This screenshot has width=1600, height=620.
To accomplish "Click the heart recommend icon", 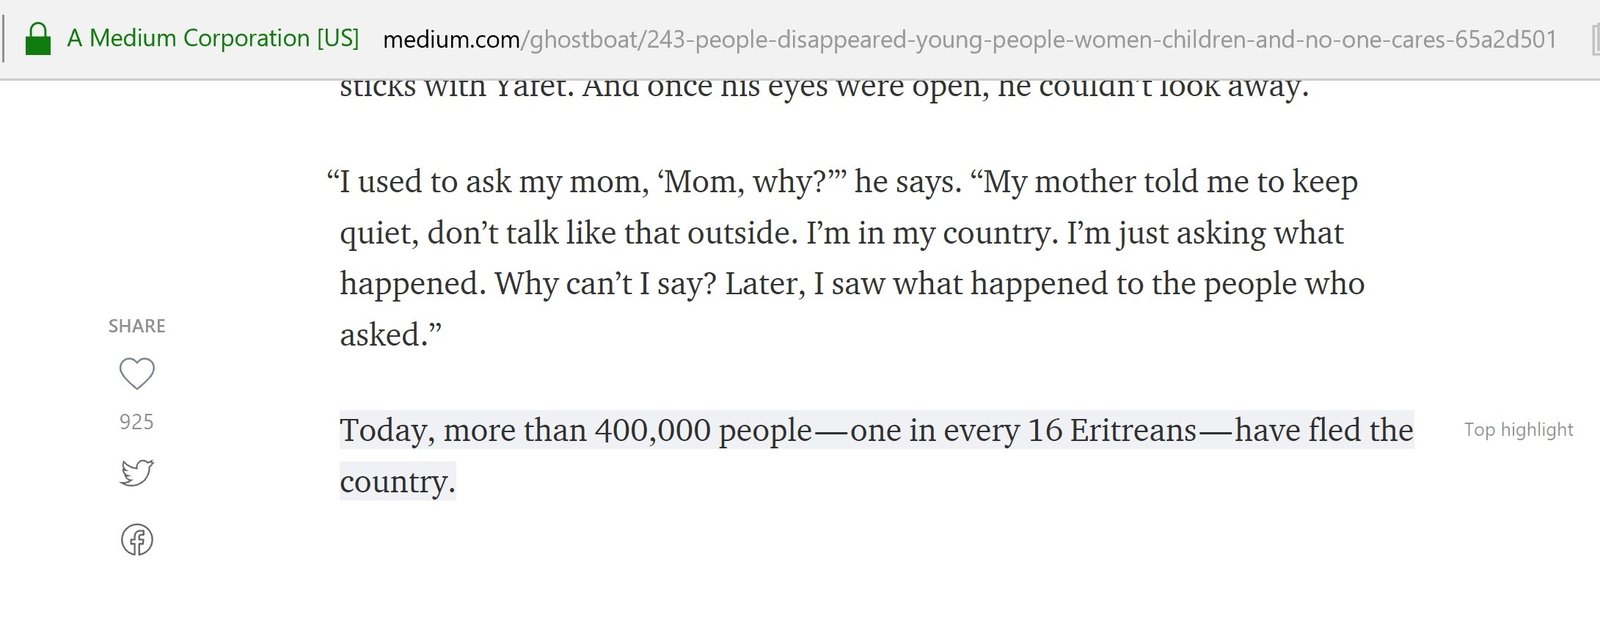I will (137, 374).
